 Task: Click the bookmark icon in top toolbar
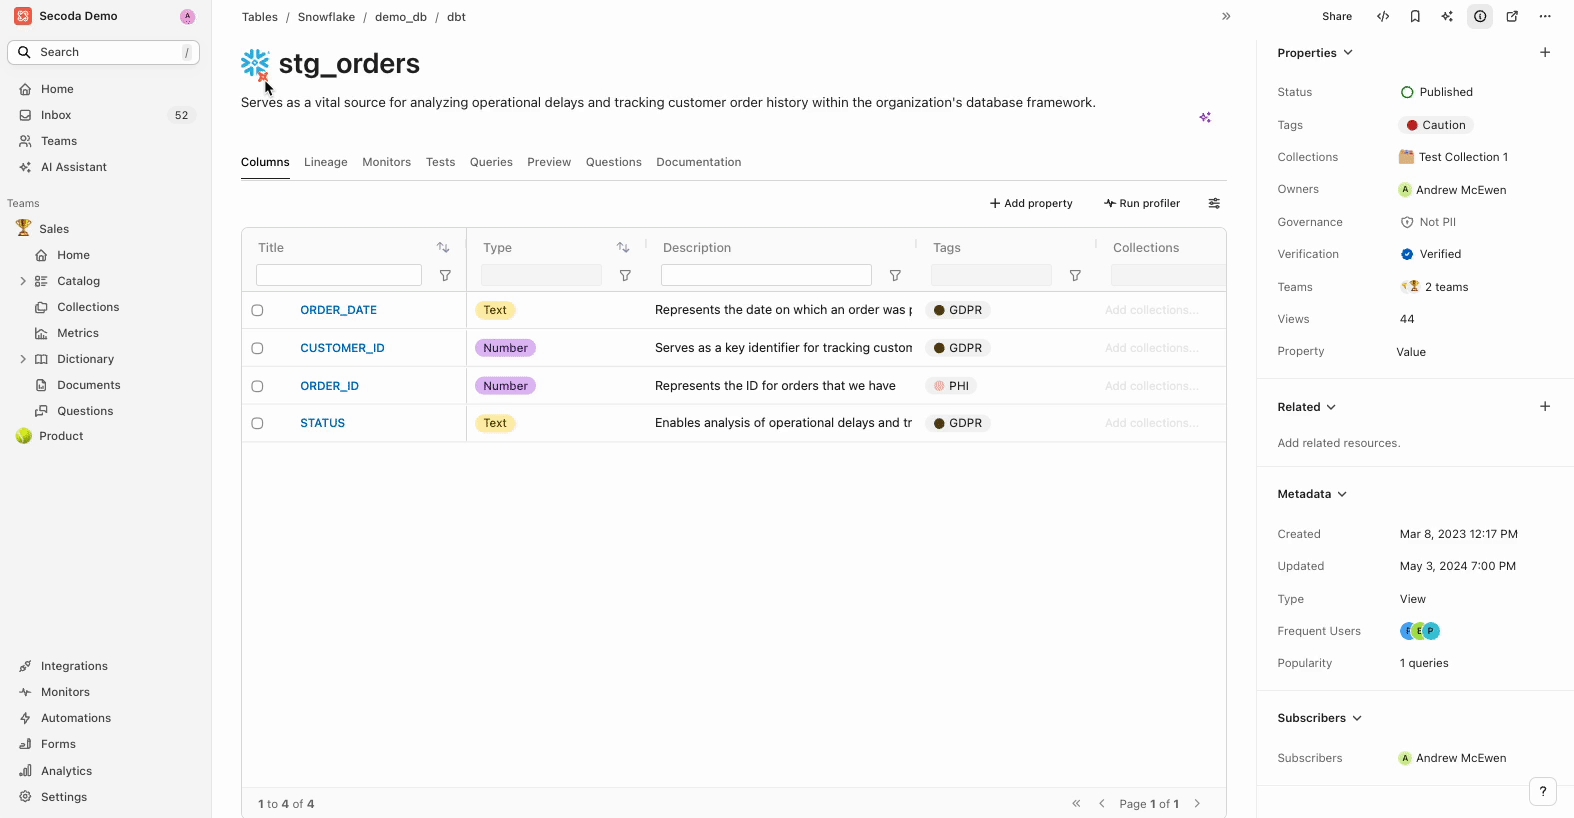pyautogui.click(x=1415, y=17)
